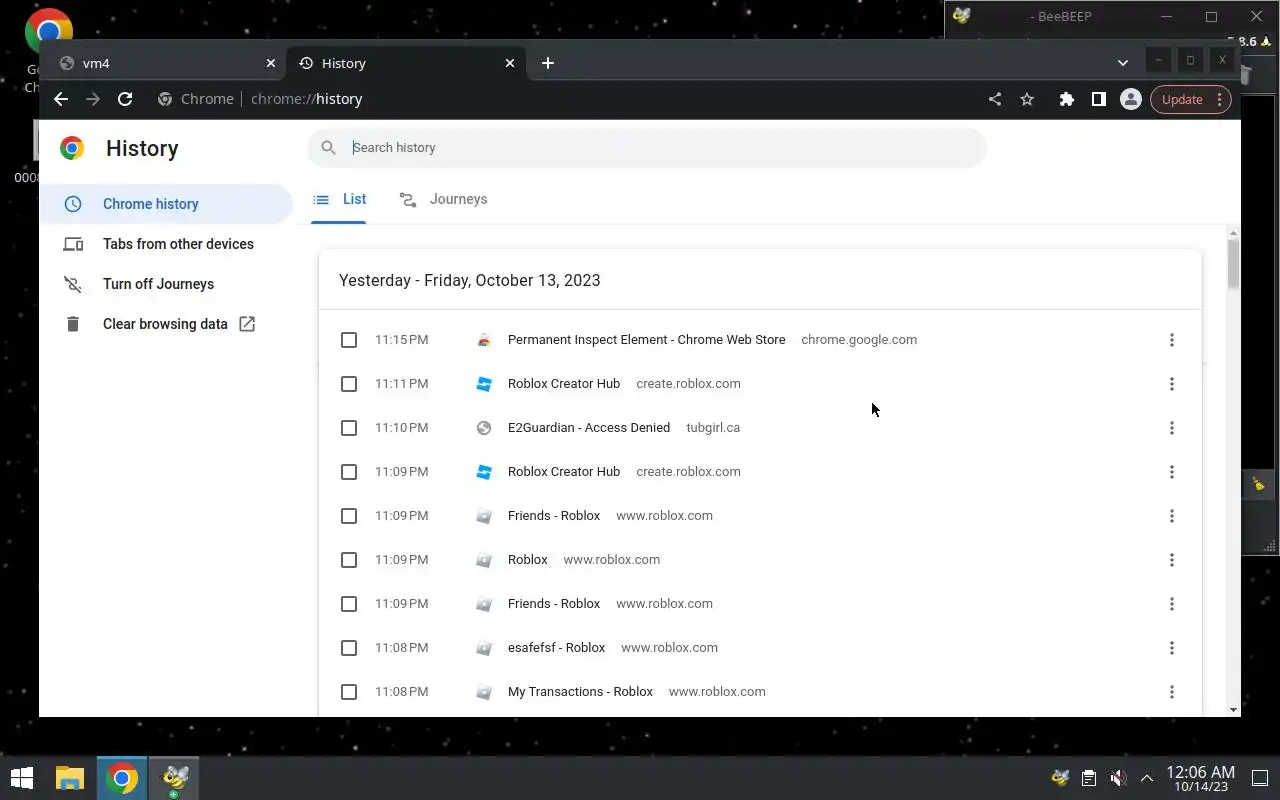Click the history page scrollbar thumb
1280x800 pixels.
pos(1233,264)
